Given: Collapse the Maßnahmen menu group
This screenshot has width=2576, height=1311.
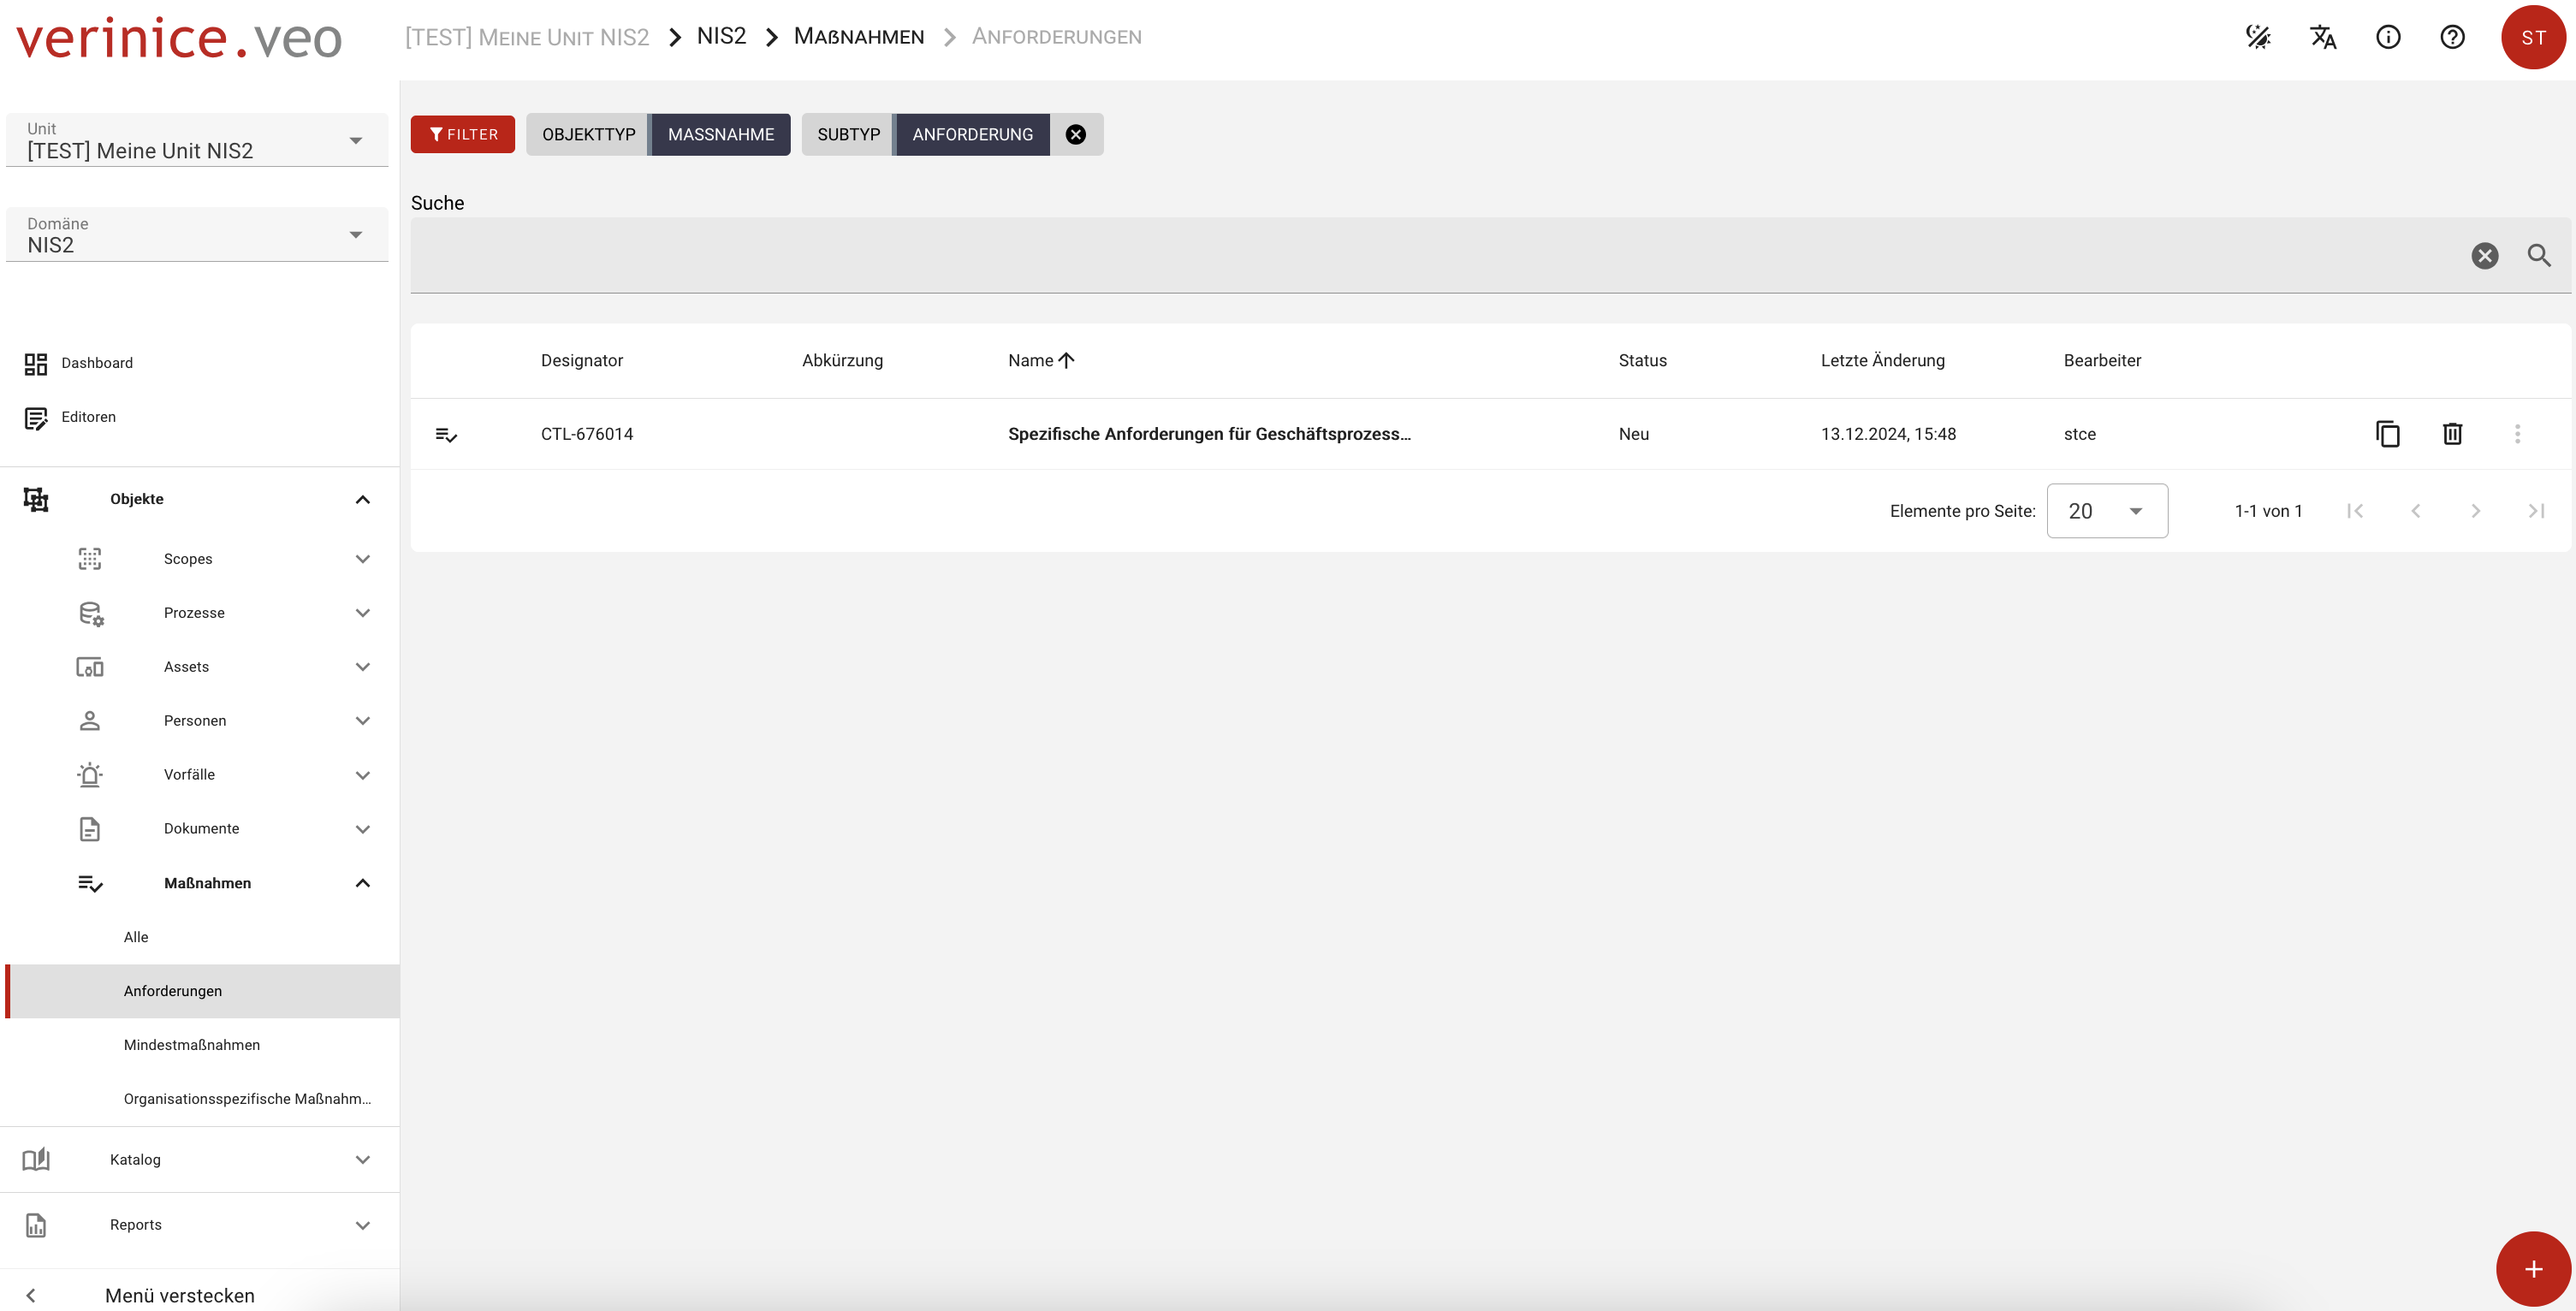Looking at the screenshot, I should [x=362, y=883].
